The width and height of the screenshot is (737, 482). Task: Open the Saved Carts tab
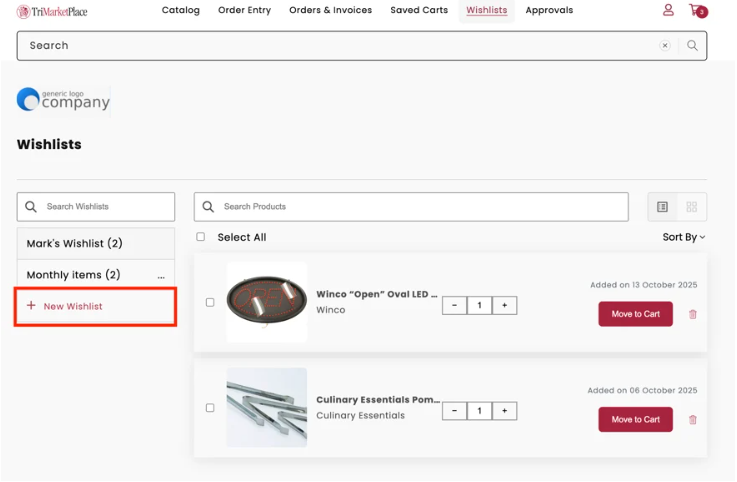[x=419, y=10]
